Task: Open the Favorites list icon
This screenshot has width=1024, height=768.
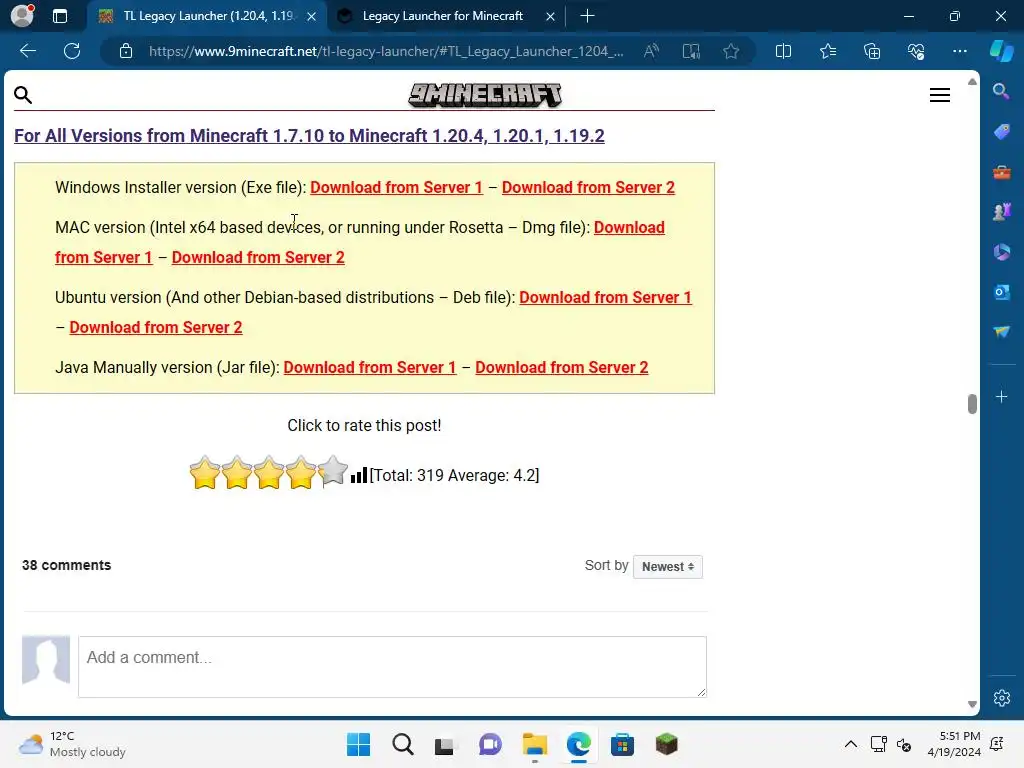Action: 827,51
